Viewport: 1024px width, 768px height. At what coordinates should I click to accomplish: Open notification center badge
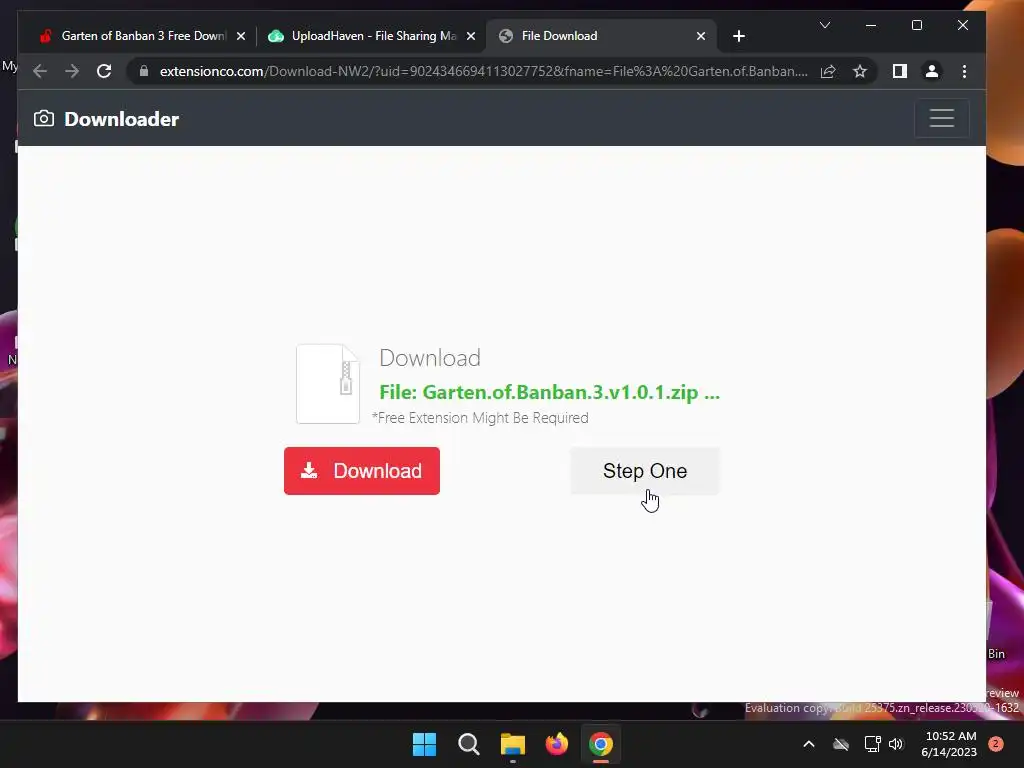(996, 744)
